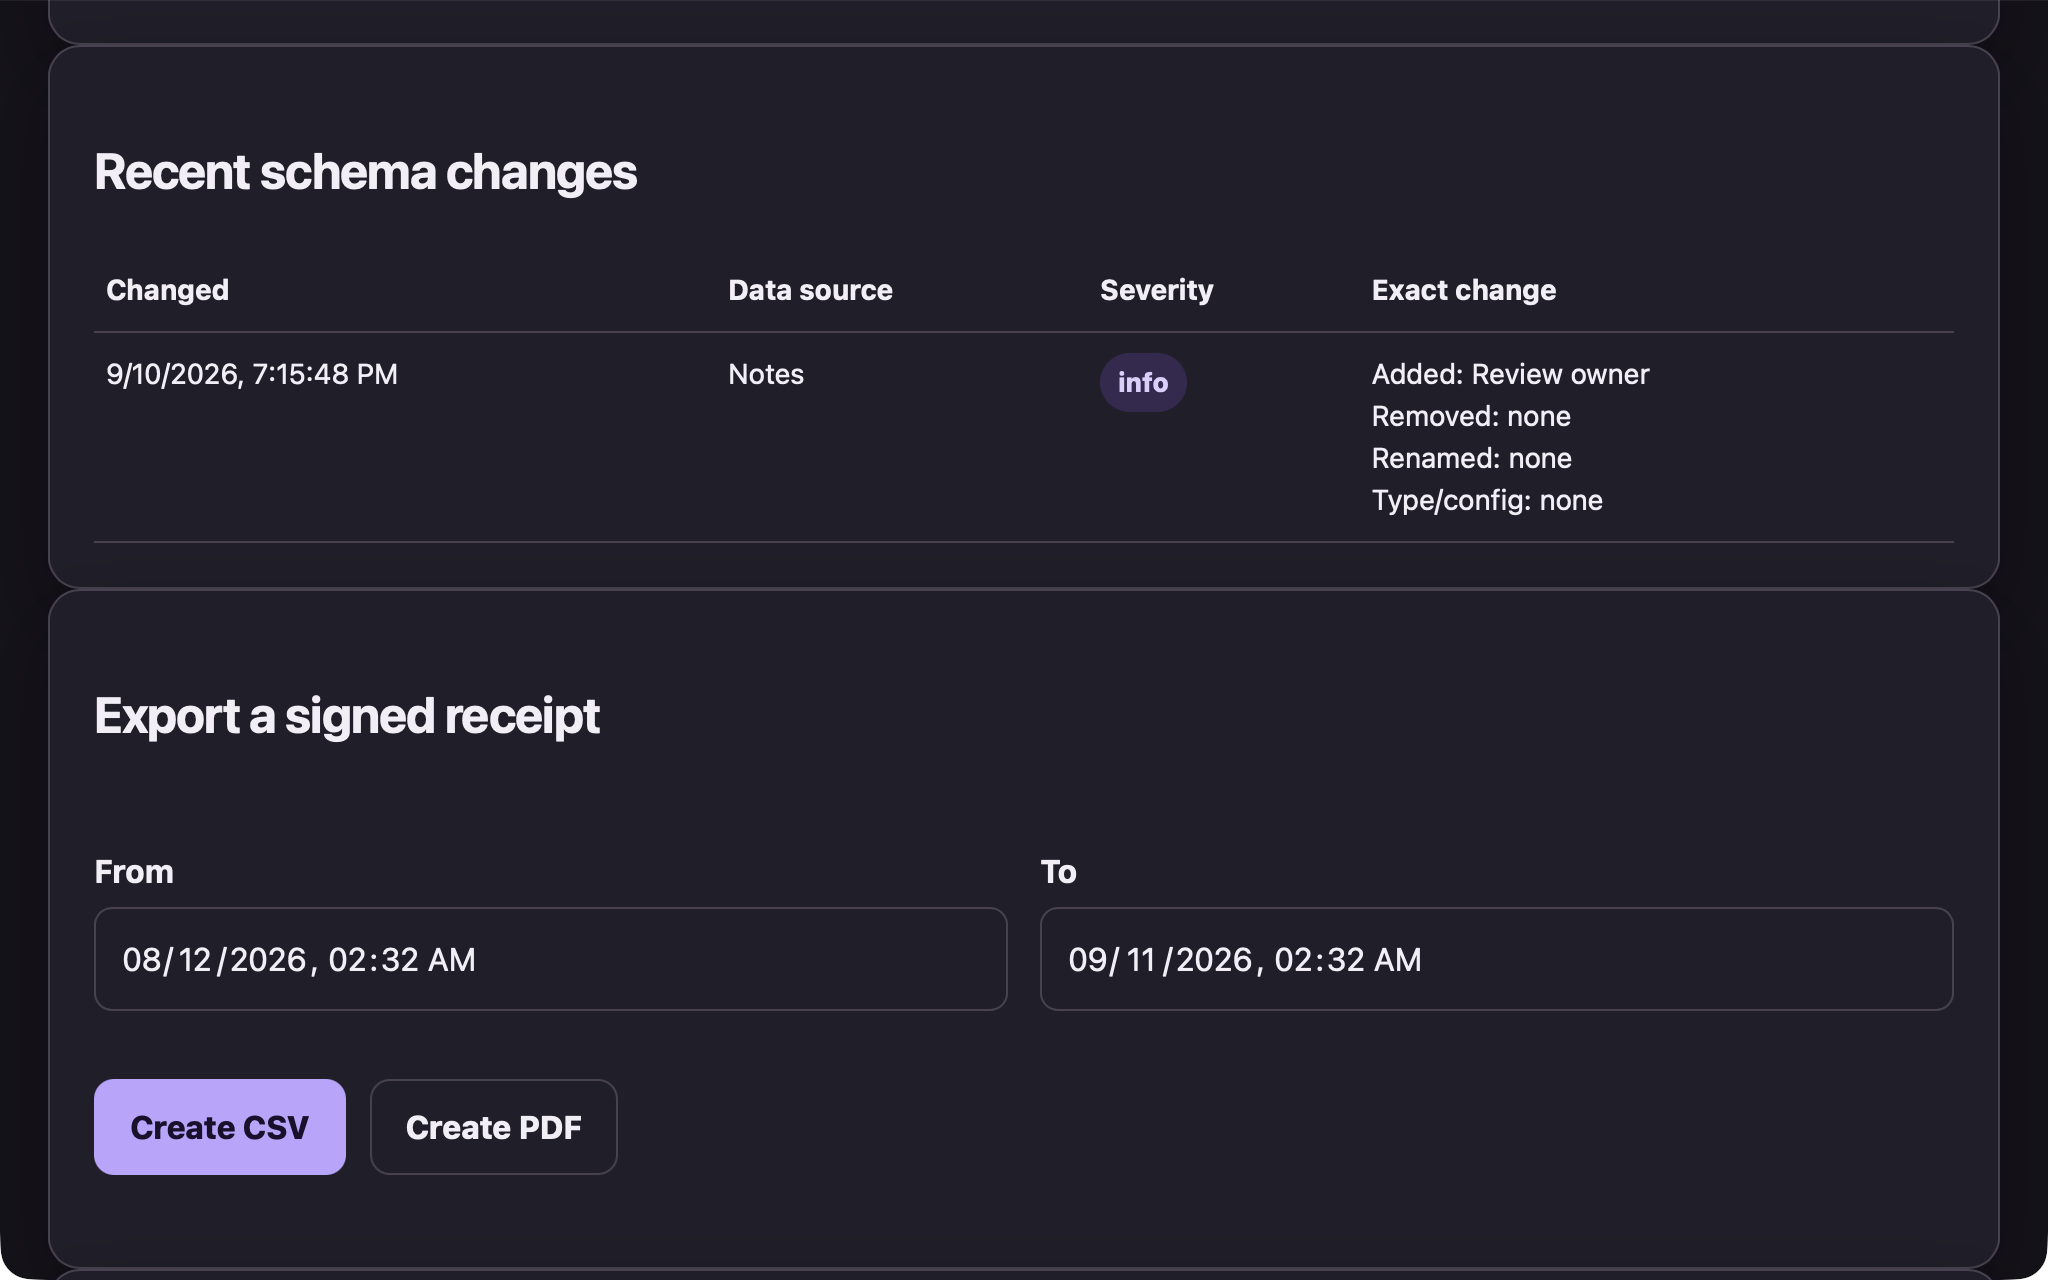Click the Create PDF button

[x=494, y=1127]
